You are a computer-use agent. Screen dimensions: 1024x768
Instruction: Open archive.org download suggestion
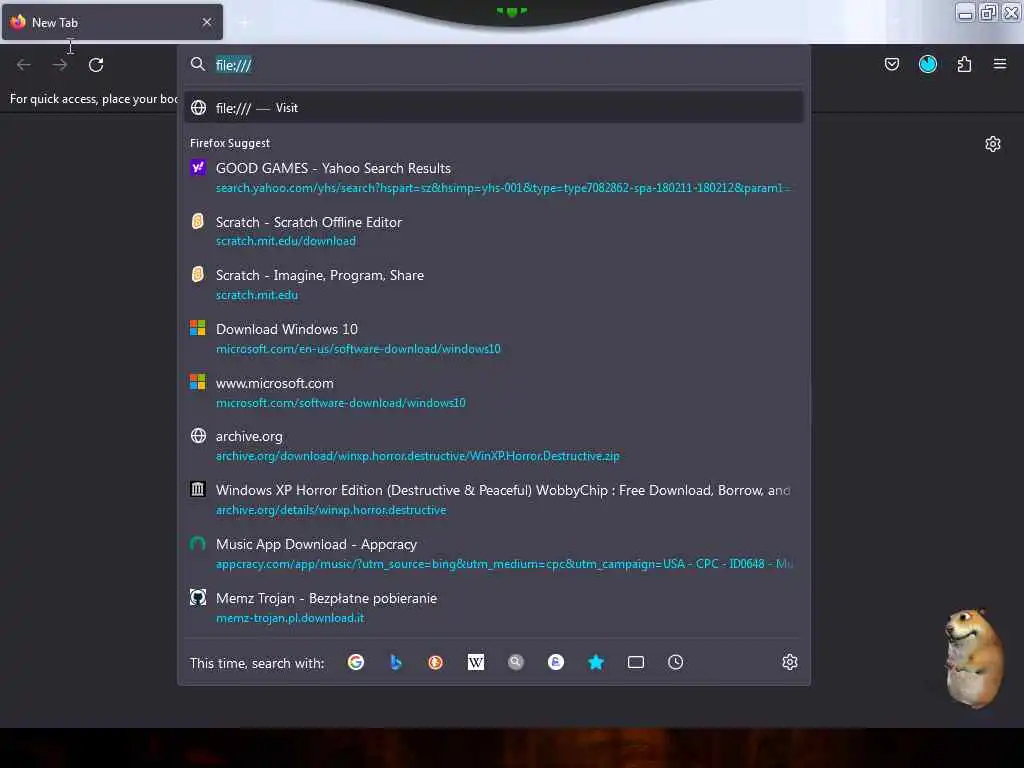pos(494,446)
